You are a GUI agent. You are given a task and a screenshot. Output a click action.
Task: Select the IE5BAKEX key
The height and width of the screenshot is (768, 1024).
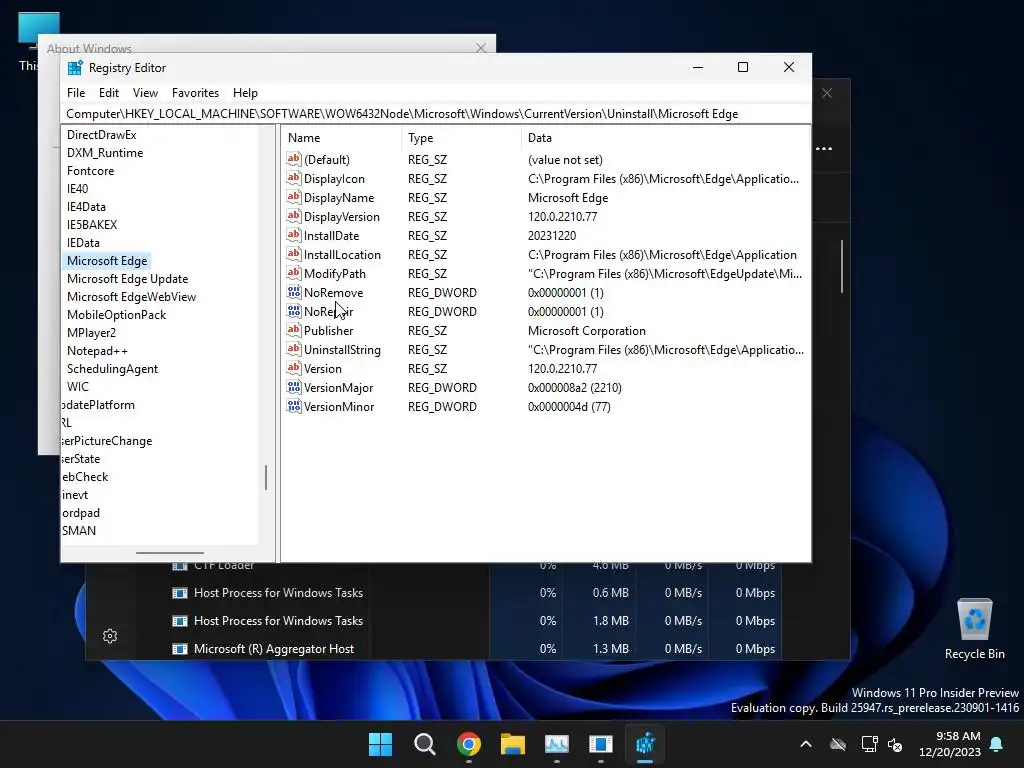[91, 225]
